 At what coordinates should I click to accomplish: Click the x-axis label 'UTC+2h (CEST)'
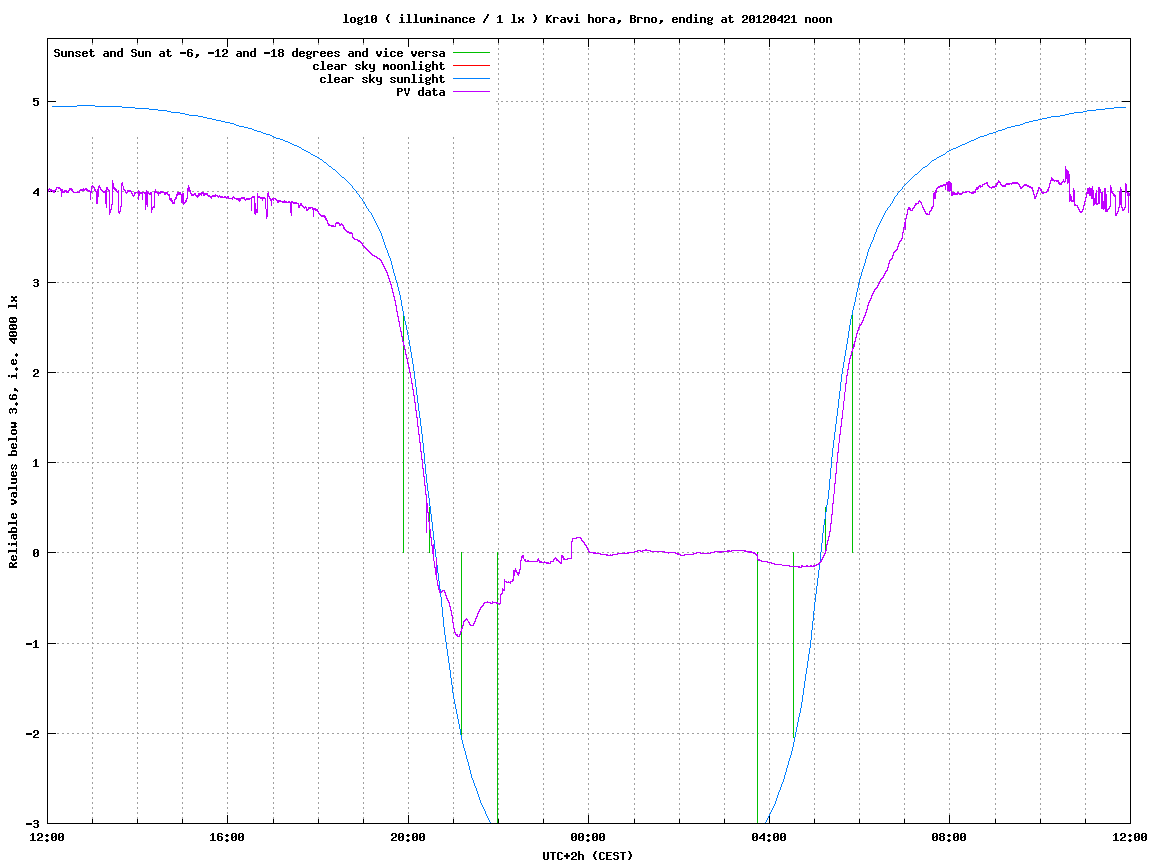tap(587, 856)
